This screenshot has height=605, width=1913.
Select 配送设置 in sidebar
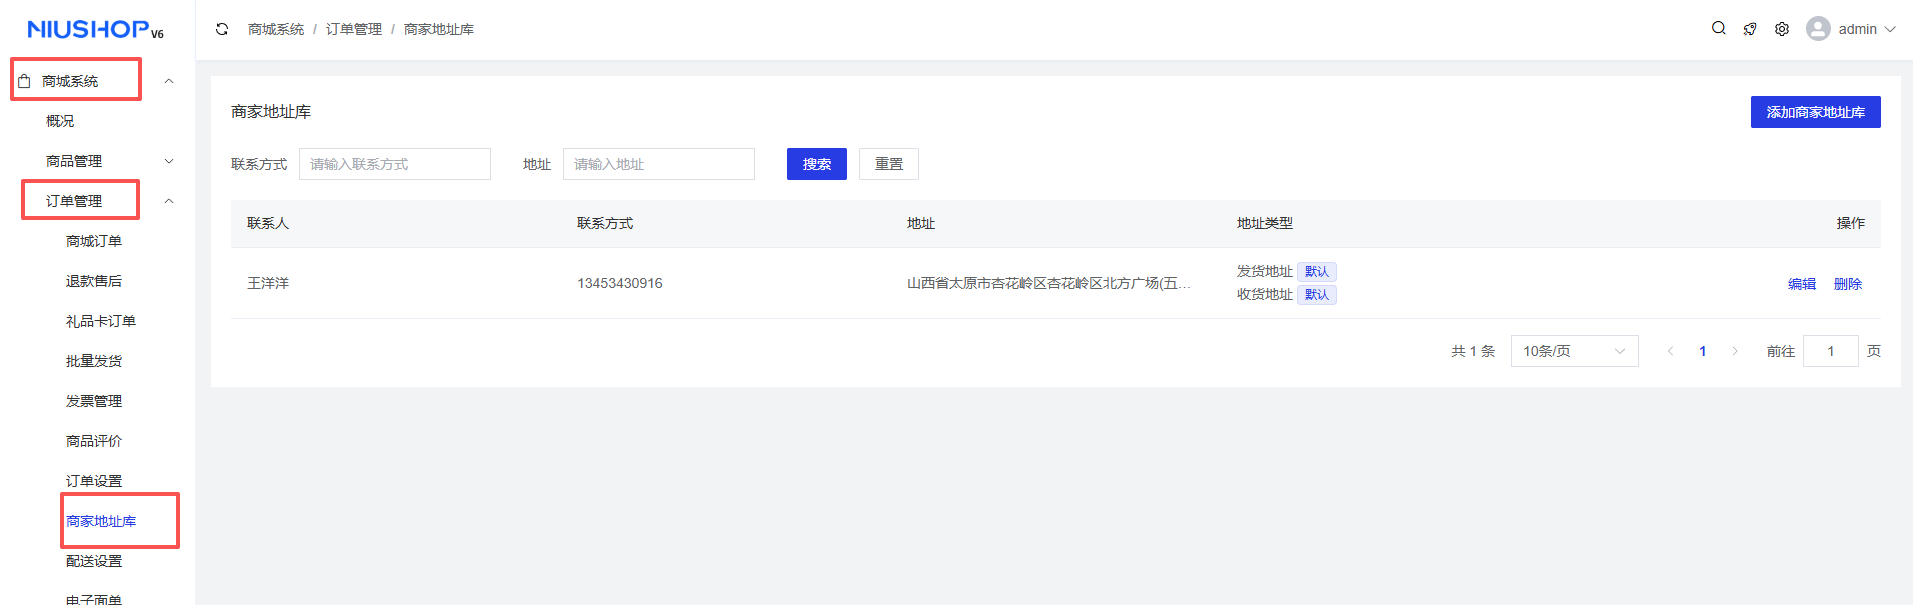(x=94, y=561)
